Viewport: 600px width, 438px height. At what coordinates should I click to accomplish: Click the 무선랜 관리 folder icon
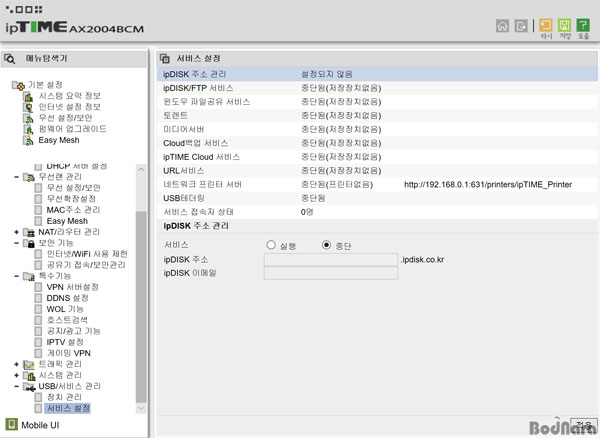click(29, 177)
